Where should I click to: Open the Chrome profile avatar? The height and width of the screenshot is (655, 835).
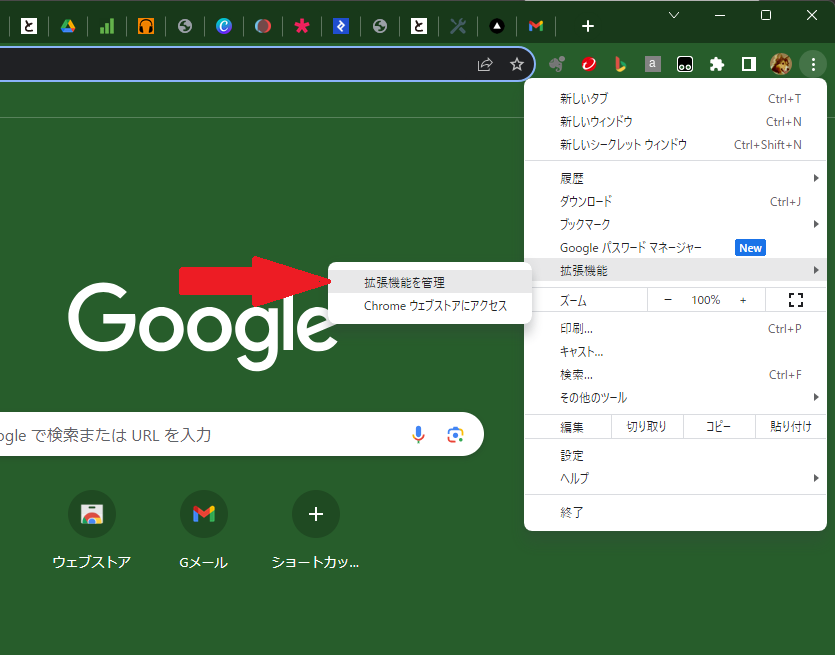point(779,63)
